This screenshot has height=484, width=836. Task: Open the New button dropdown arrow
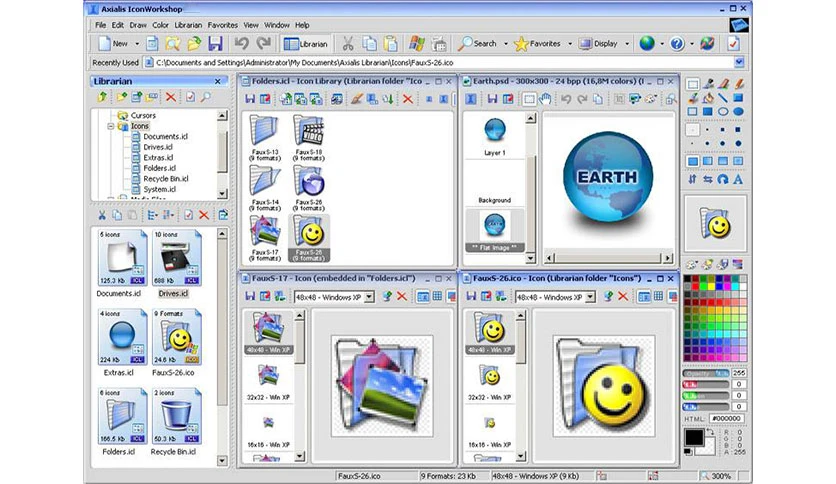point(137,44)
